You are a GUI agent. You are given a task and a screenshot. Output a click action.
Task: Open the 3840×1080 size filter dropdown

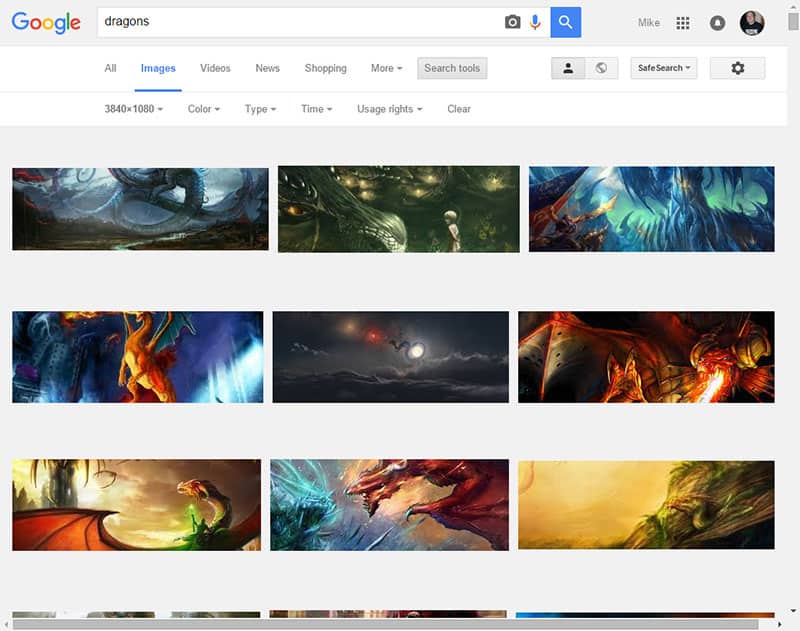click(x=134, y=109)
